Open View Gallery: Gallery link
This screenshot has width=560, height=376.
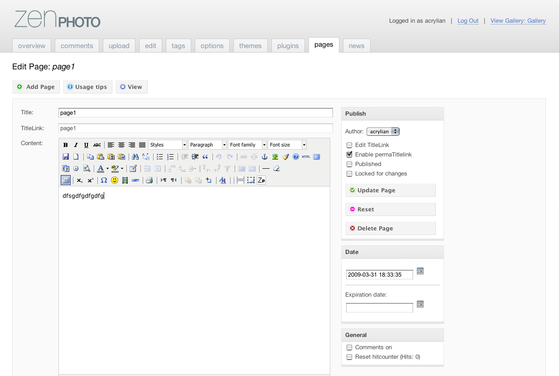click(x=518, y=21)
